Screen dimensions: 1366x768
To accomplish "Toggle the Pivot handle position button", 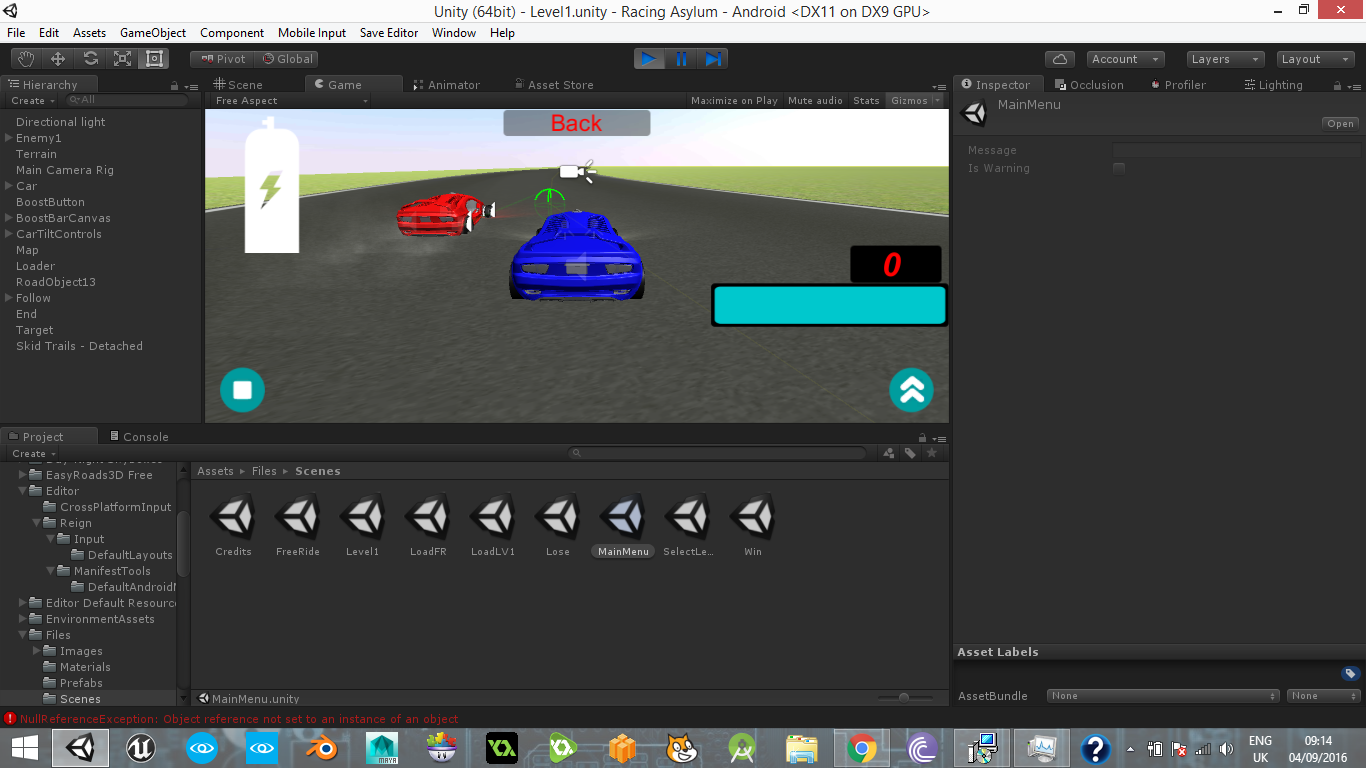I will click(222, 59).
